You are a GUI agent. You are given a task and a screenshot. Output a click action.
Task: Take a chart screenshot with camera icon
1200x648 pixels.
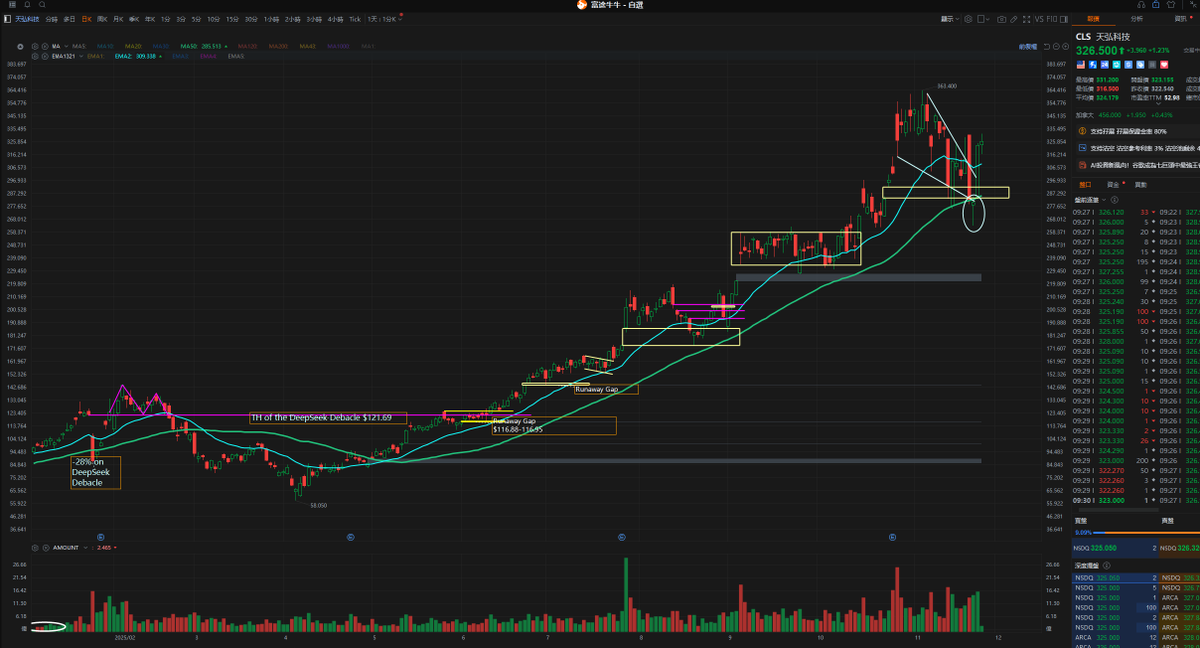point(1001,19)
